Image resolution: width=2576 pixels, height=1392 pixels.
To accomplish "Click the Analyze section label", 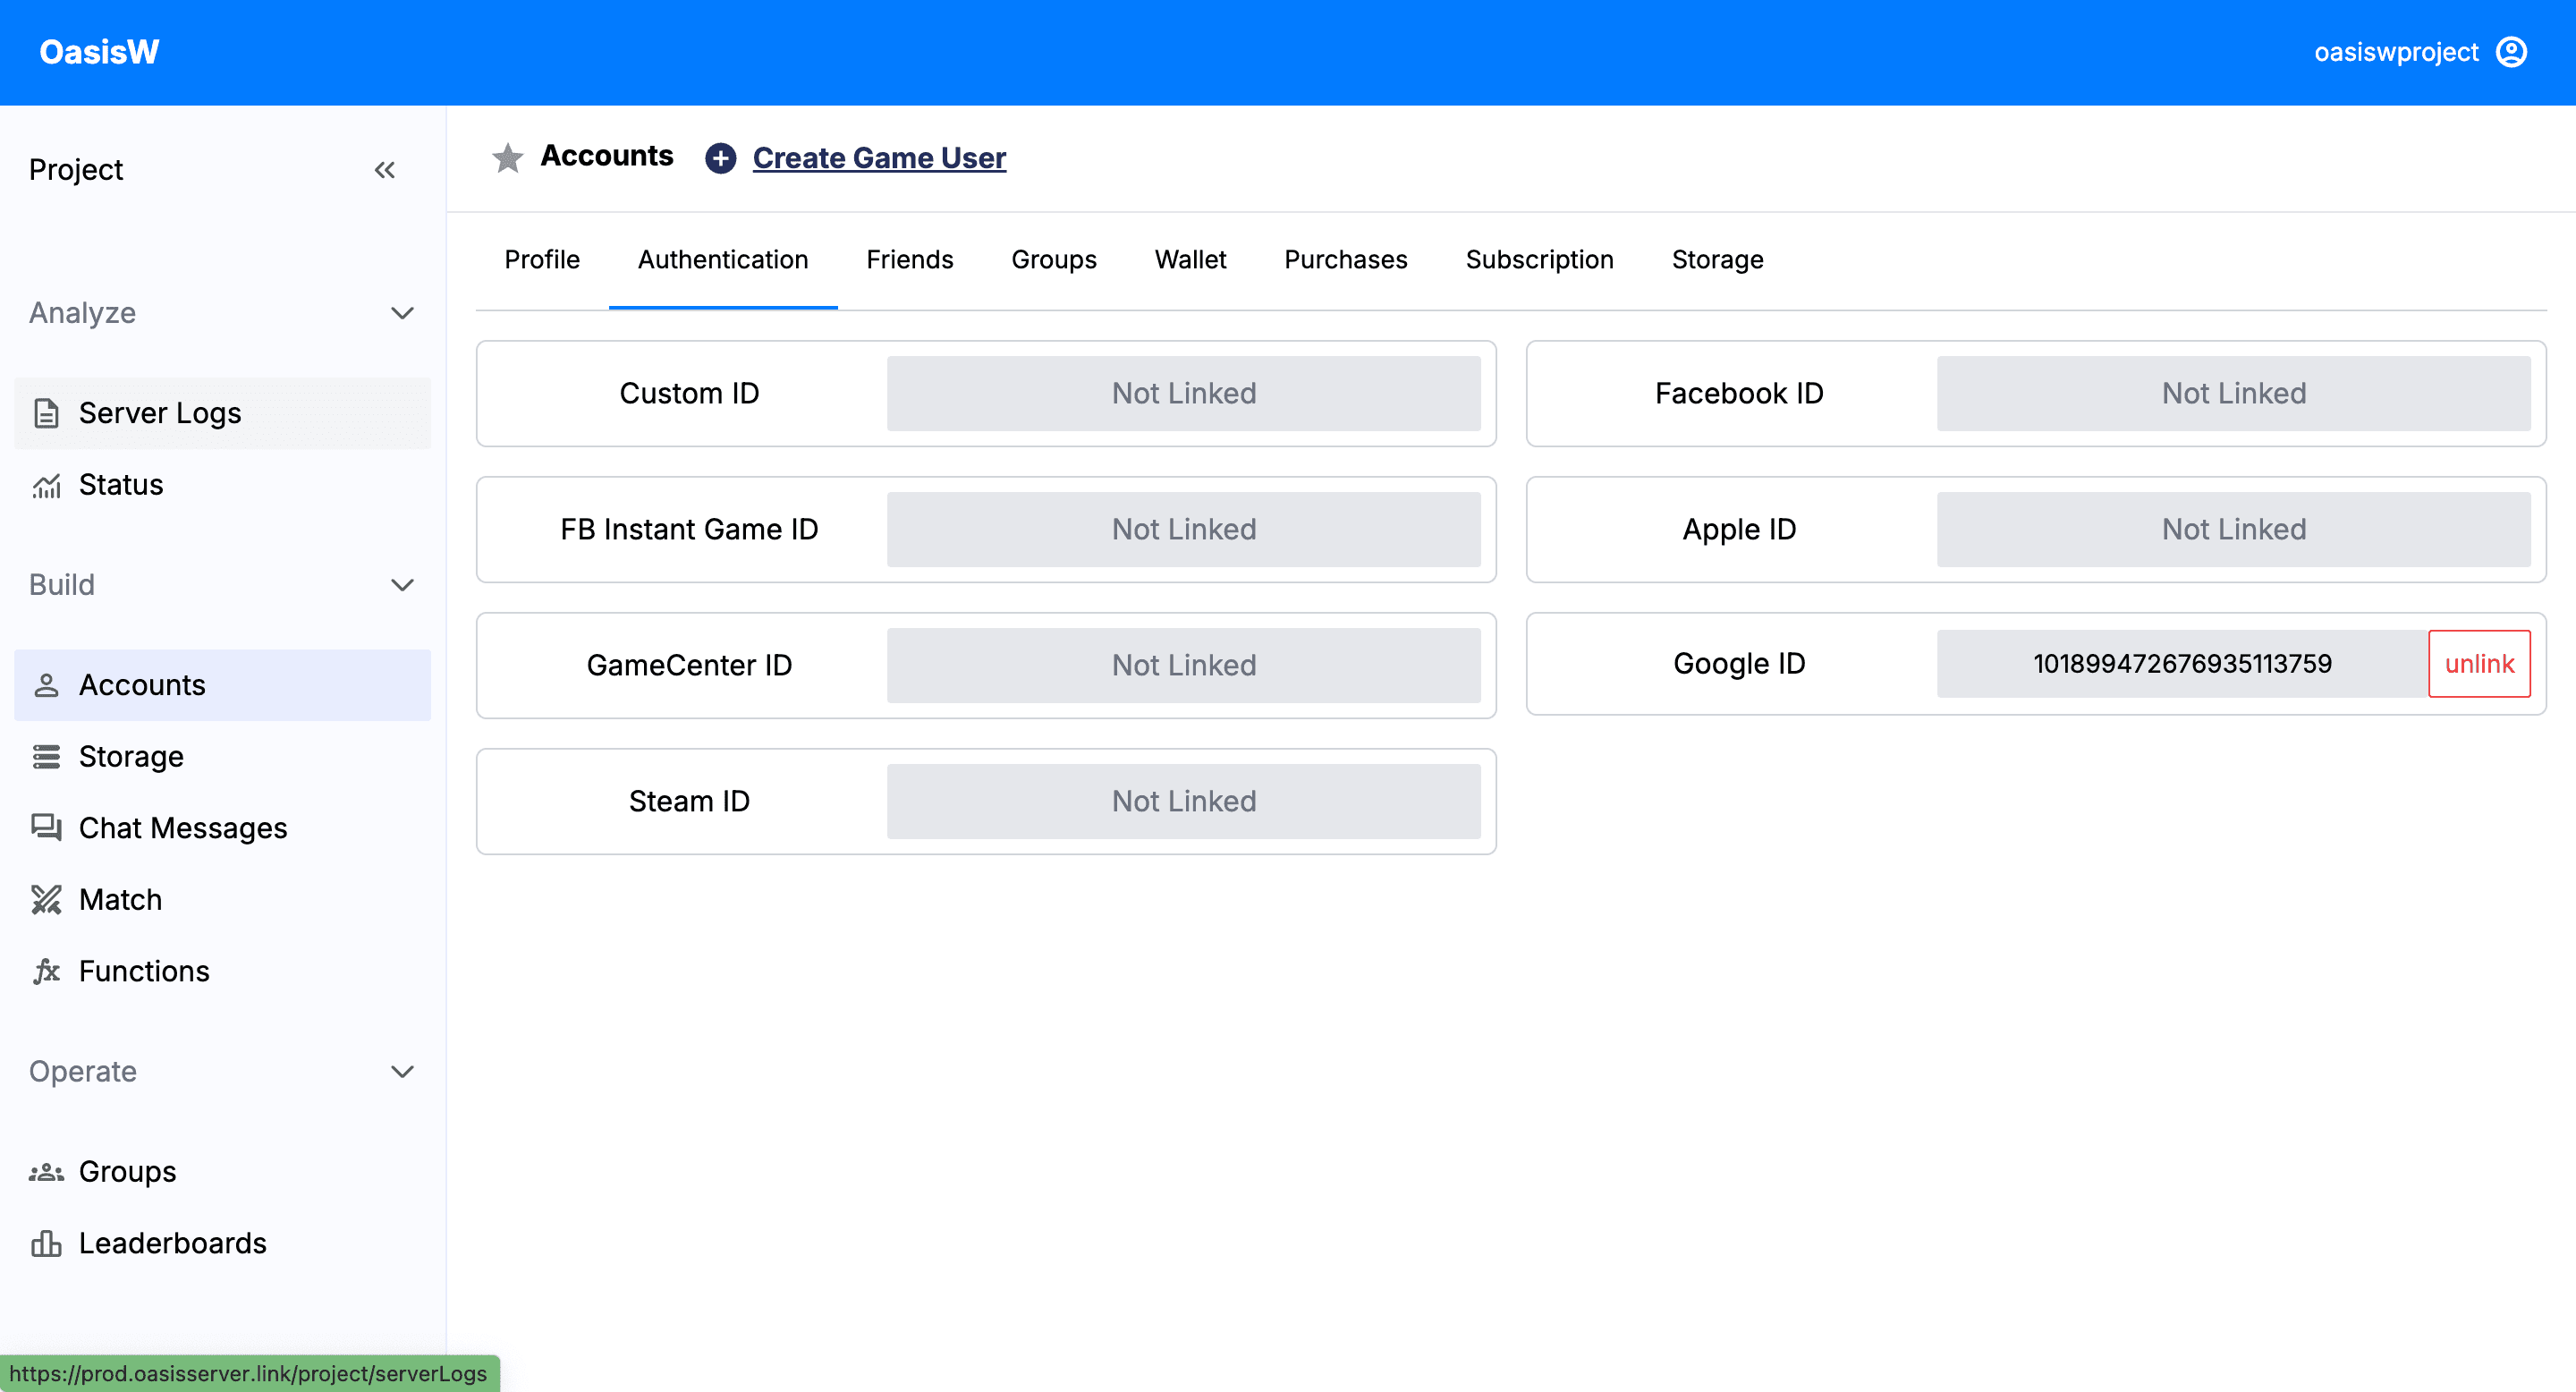I will [82, 313].
